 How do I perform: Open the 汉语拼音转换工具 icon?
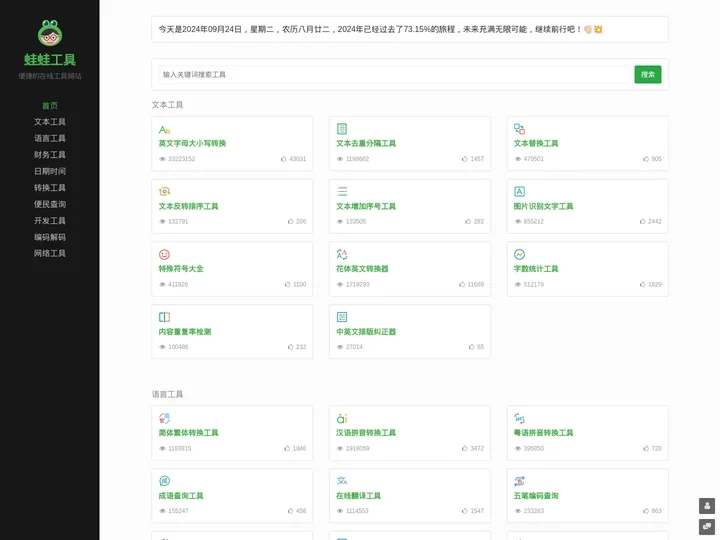[342, 418]
